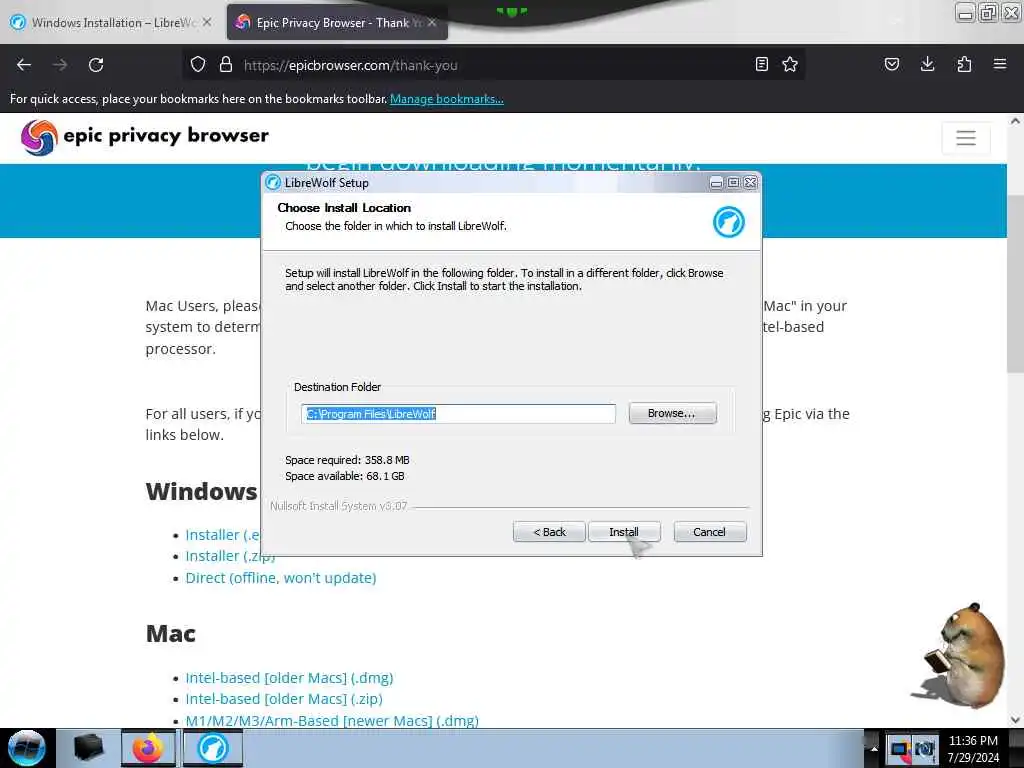Image resolution: width=1024 pixels, height=768 pixels.
Task: Toggle reader view icon in address bar
Action: [x=761, y=64]
